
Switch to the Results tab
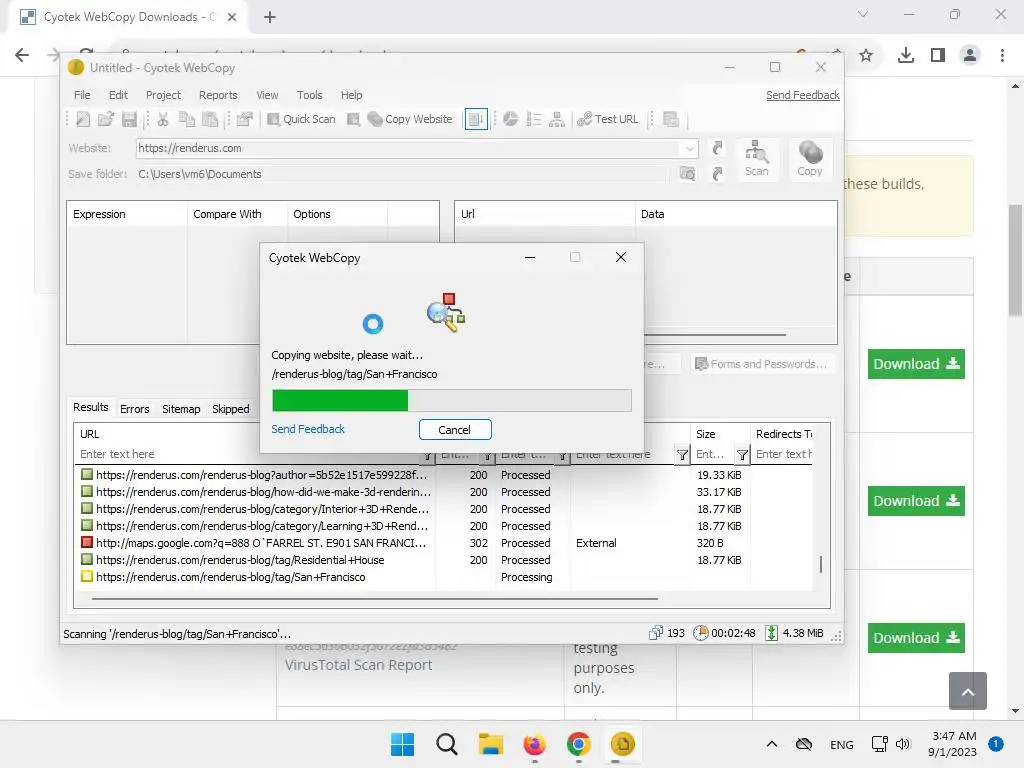[91, 407]
